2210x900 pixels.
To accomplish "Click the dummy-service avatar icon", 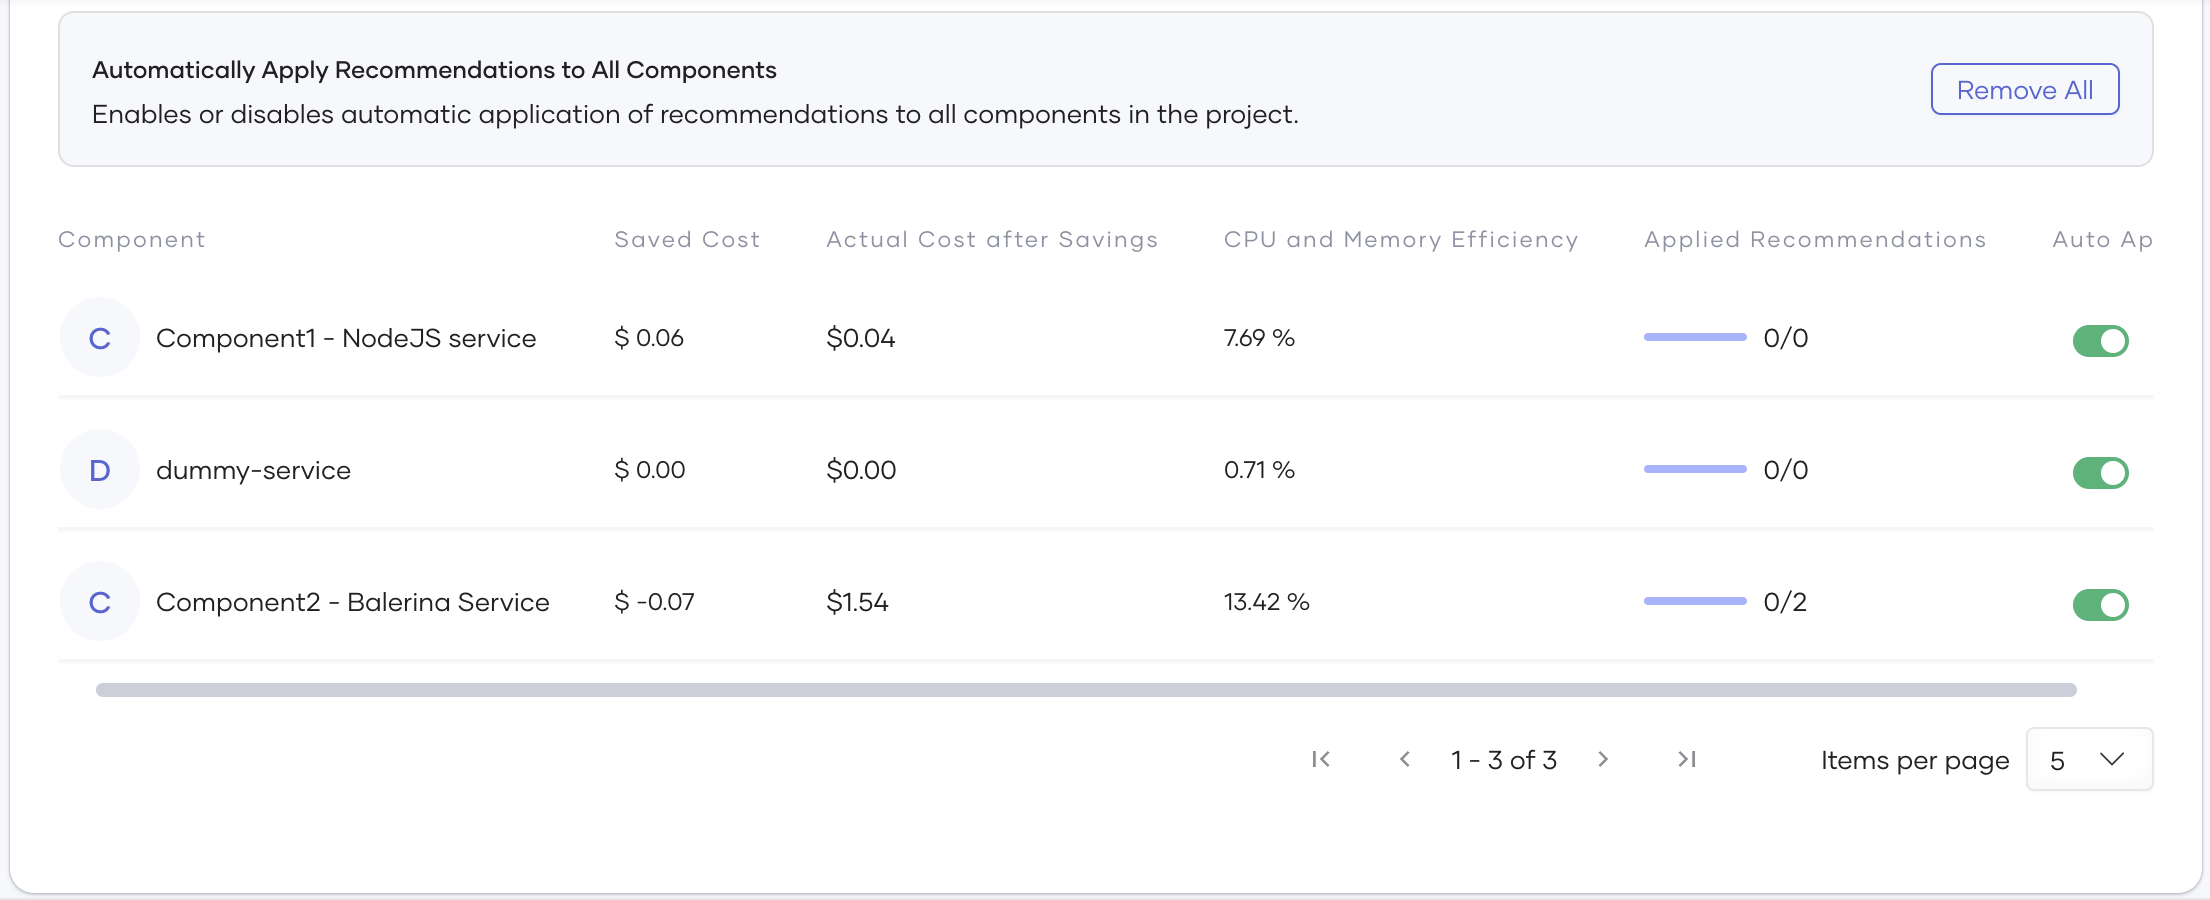I will [x=99, y=469].
